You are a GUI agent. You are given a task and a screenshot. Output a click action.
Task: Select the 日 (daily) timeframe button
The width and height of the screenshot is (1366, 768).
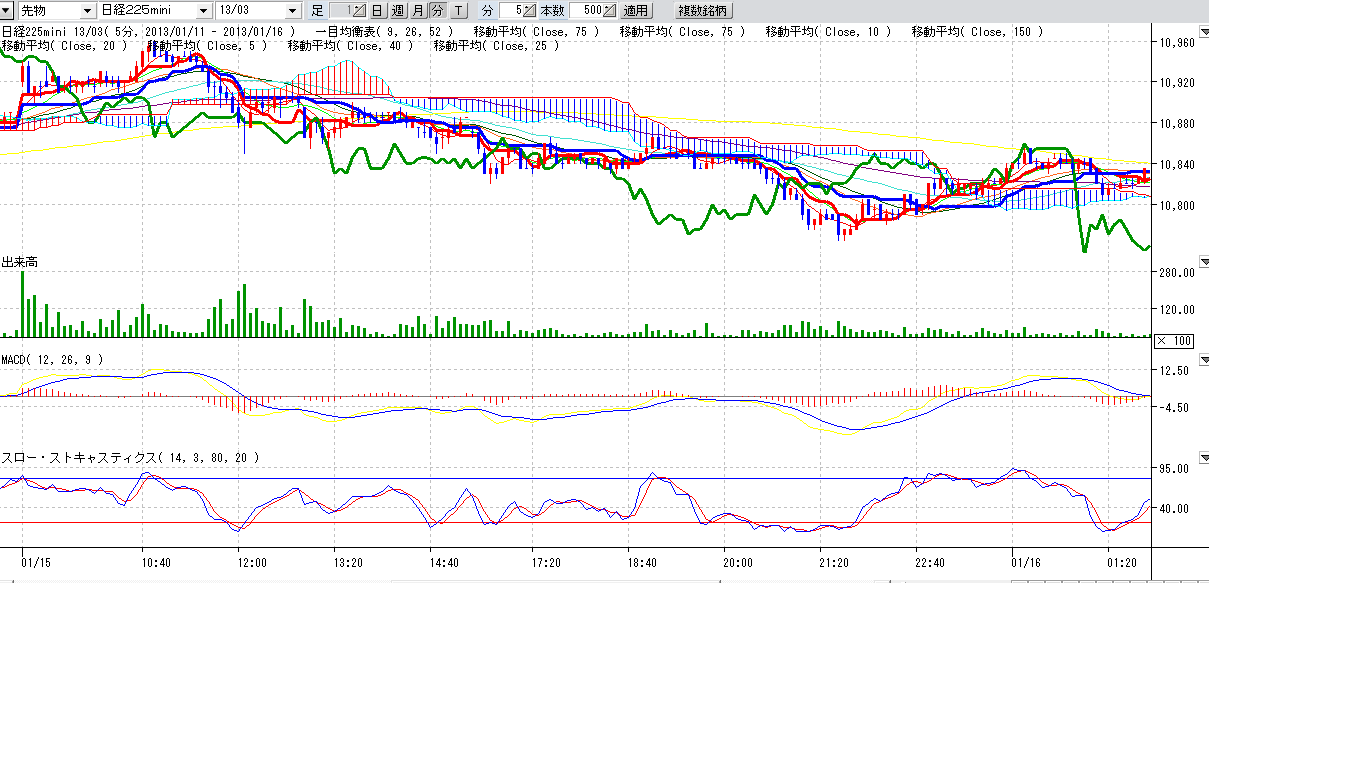pyautogui.click(x=377, y=11)
